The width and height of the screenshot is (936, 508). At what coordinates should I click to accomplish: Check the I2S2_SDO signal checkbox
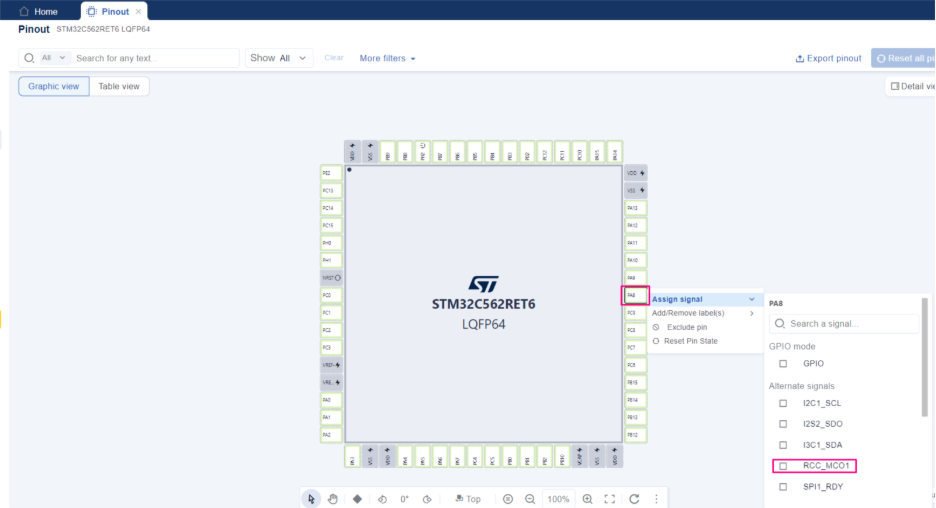(x=783, y=424)
